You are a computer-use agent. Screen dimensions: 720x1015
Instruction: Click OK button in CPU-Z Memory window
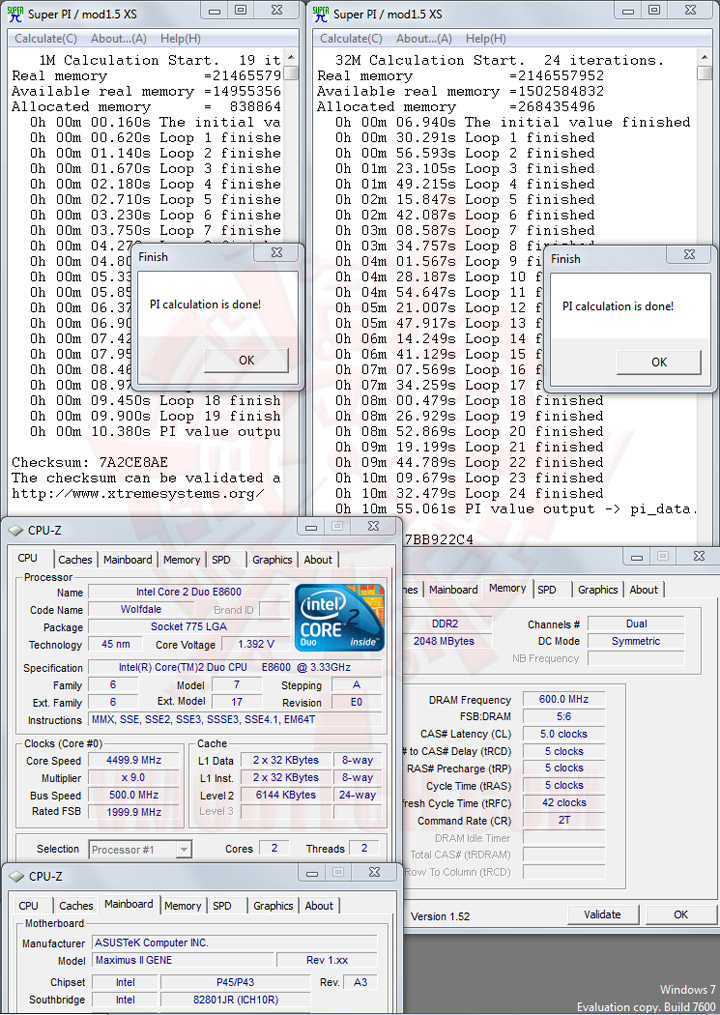coord(681,915)
